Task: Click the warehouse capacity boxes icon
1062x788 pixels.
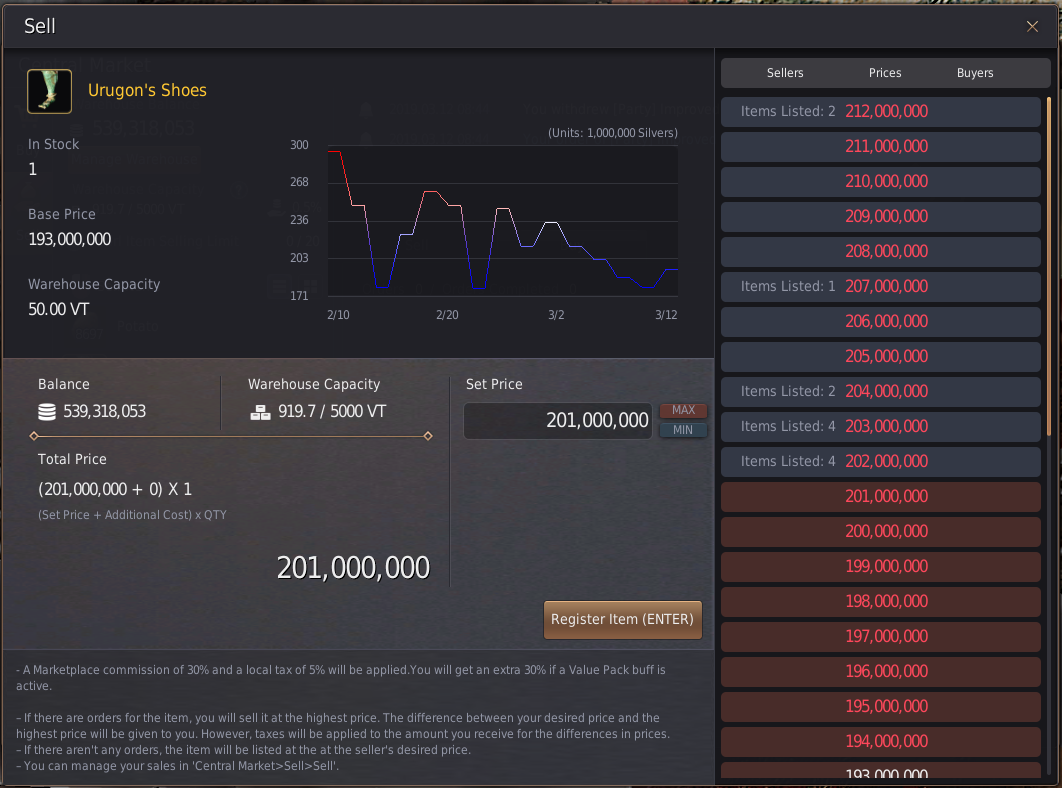Action: [x=260, y=412]
